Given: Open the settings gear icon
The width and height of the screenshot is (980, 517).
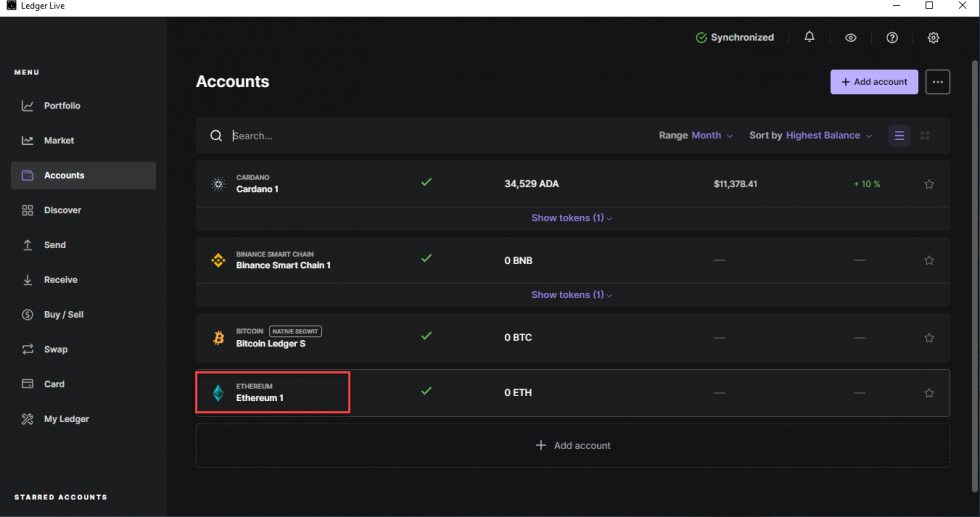Looking at the screenshot, I should click(933, 38).
